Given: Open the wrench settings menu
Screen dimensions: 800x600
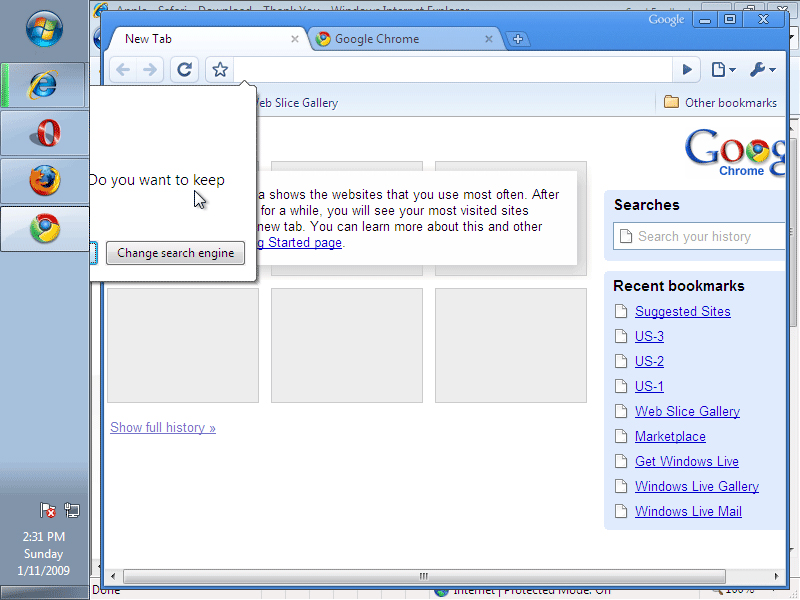Looking at the screenshot, I should pos(762,69).
